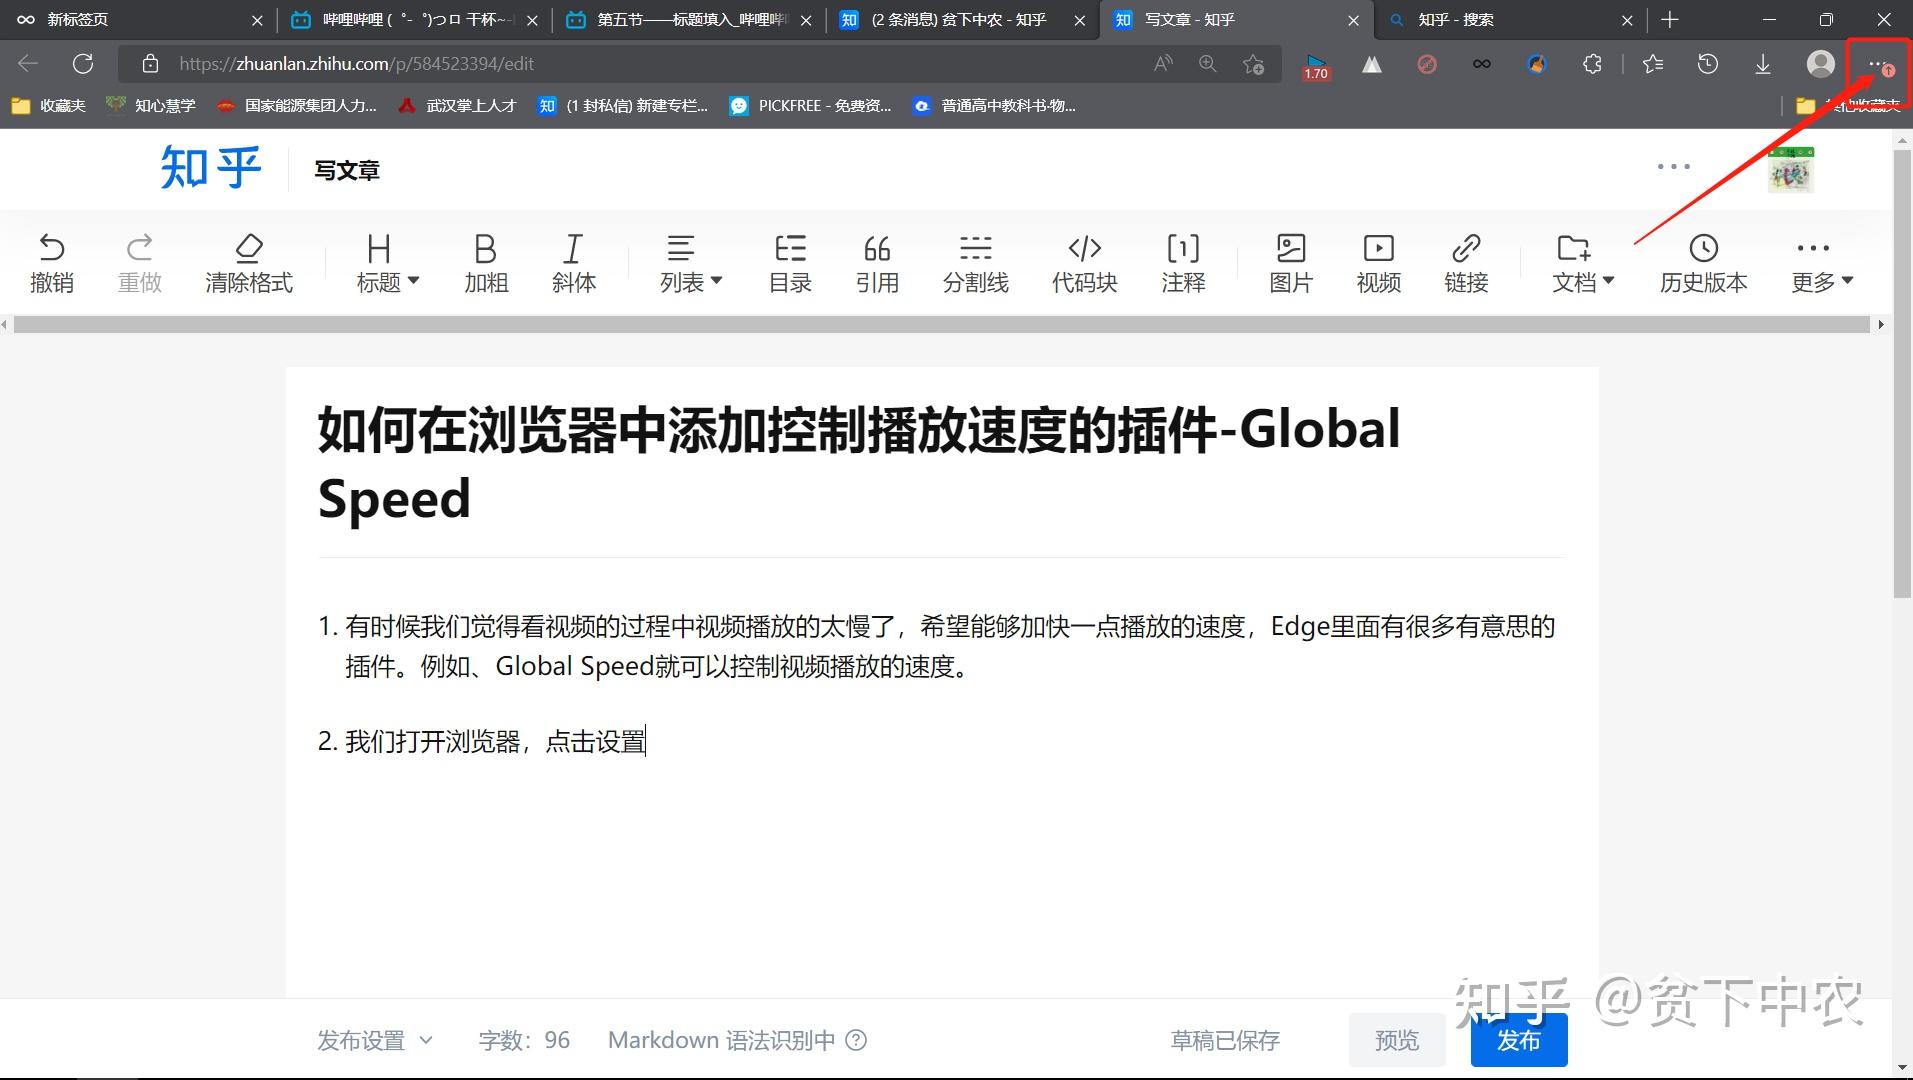This screenshot has width=1913, height=1080.
Task: Click the Global Speed 1.70 extension icon
Action: tap(1316, 66)
